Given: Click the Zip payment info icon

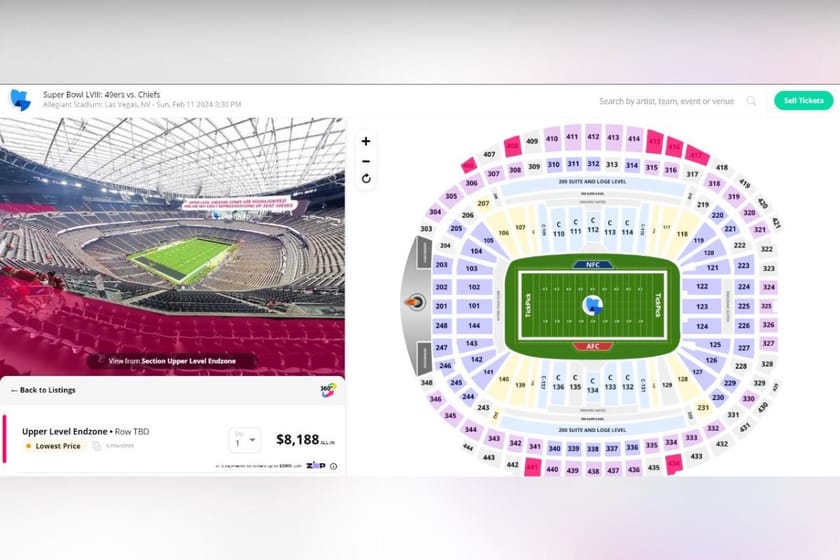Looking at the screenshot, I should (333, 465).
